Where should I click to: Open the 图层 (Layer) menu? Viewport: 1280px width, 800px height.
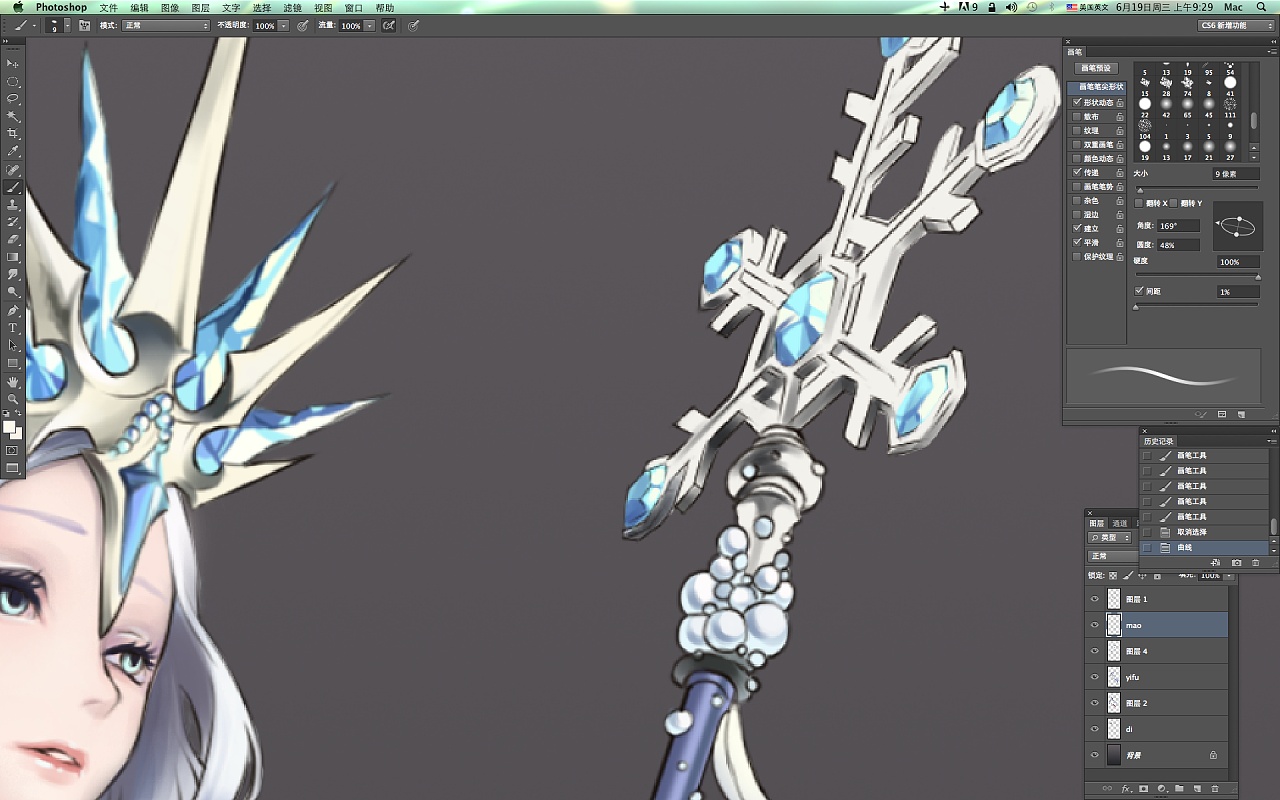201,7
